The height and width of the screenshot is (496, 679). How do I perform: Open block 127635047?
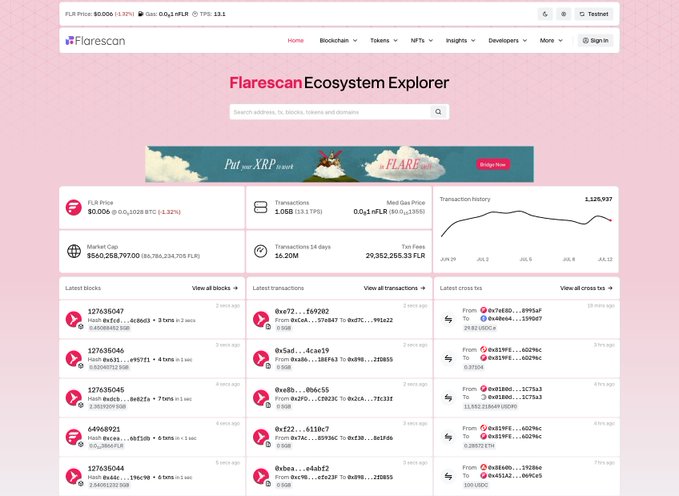[106, 311]
